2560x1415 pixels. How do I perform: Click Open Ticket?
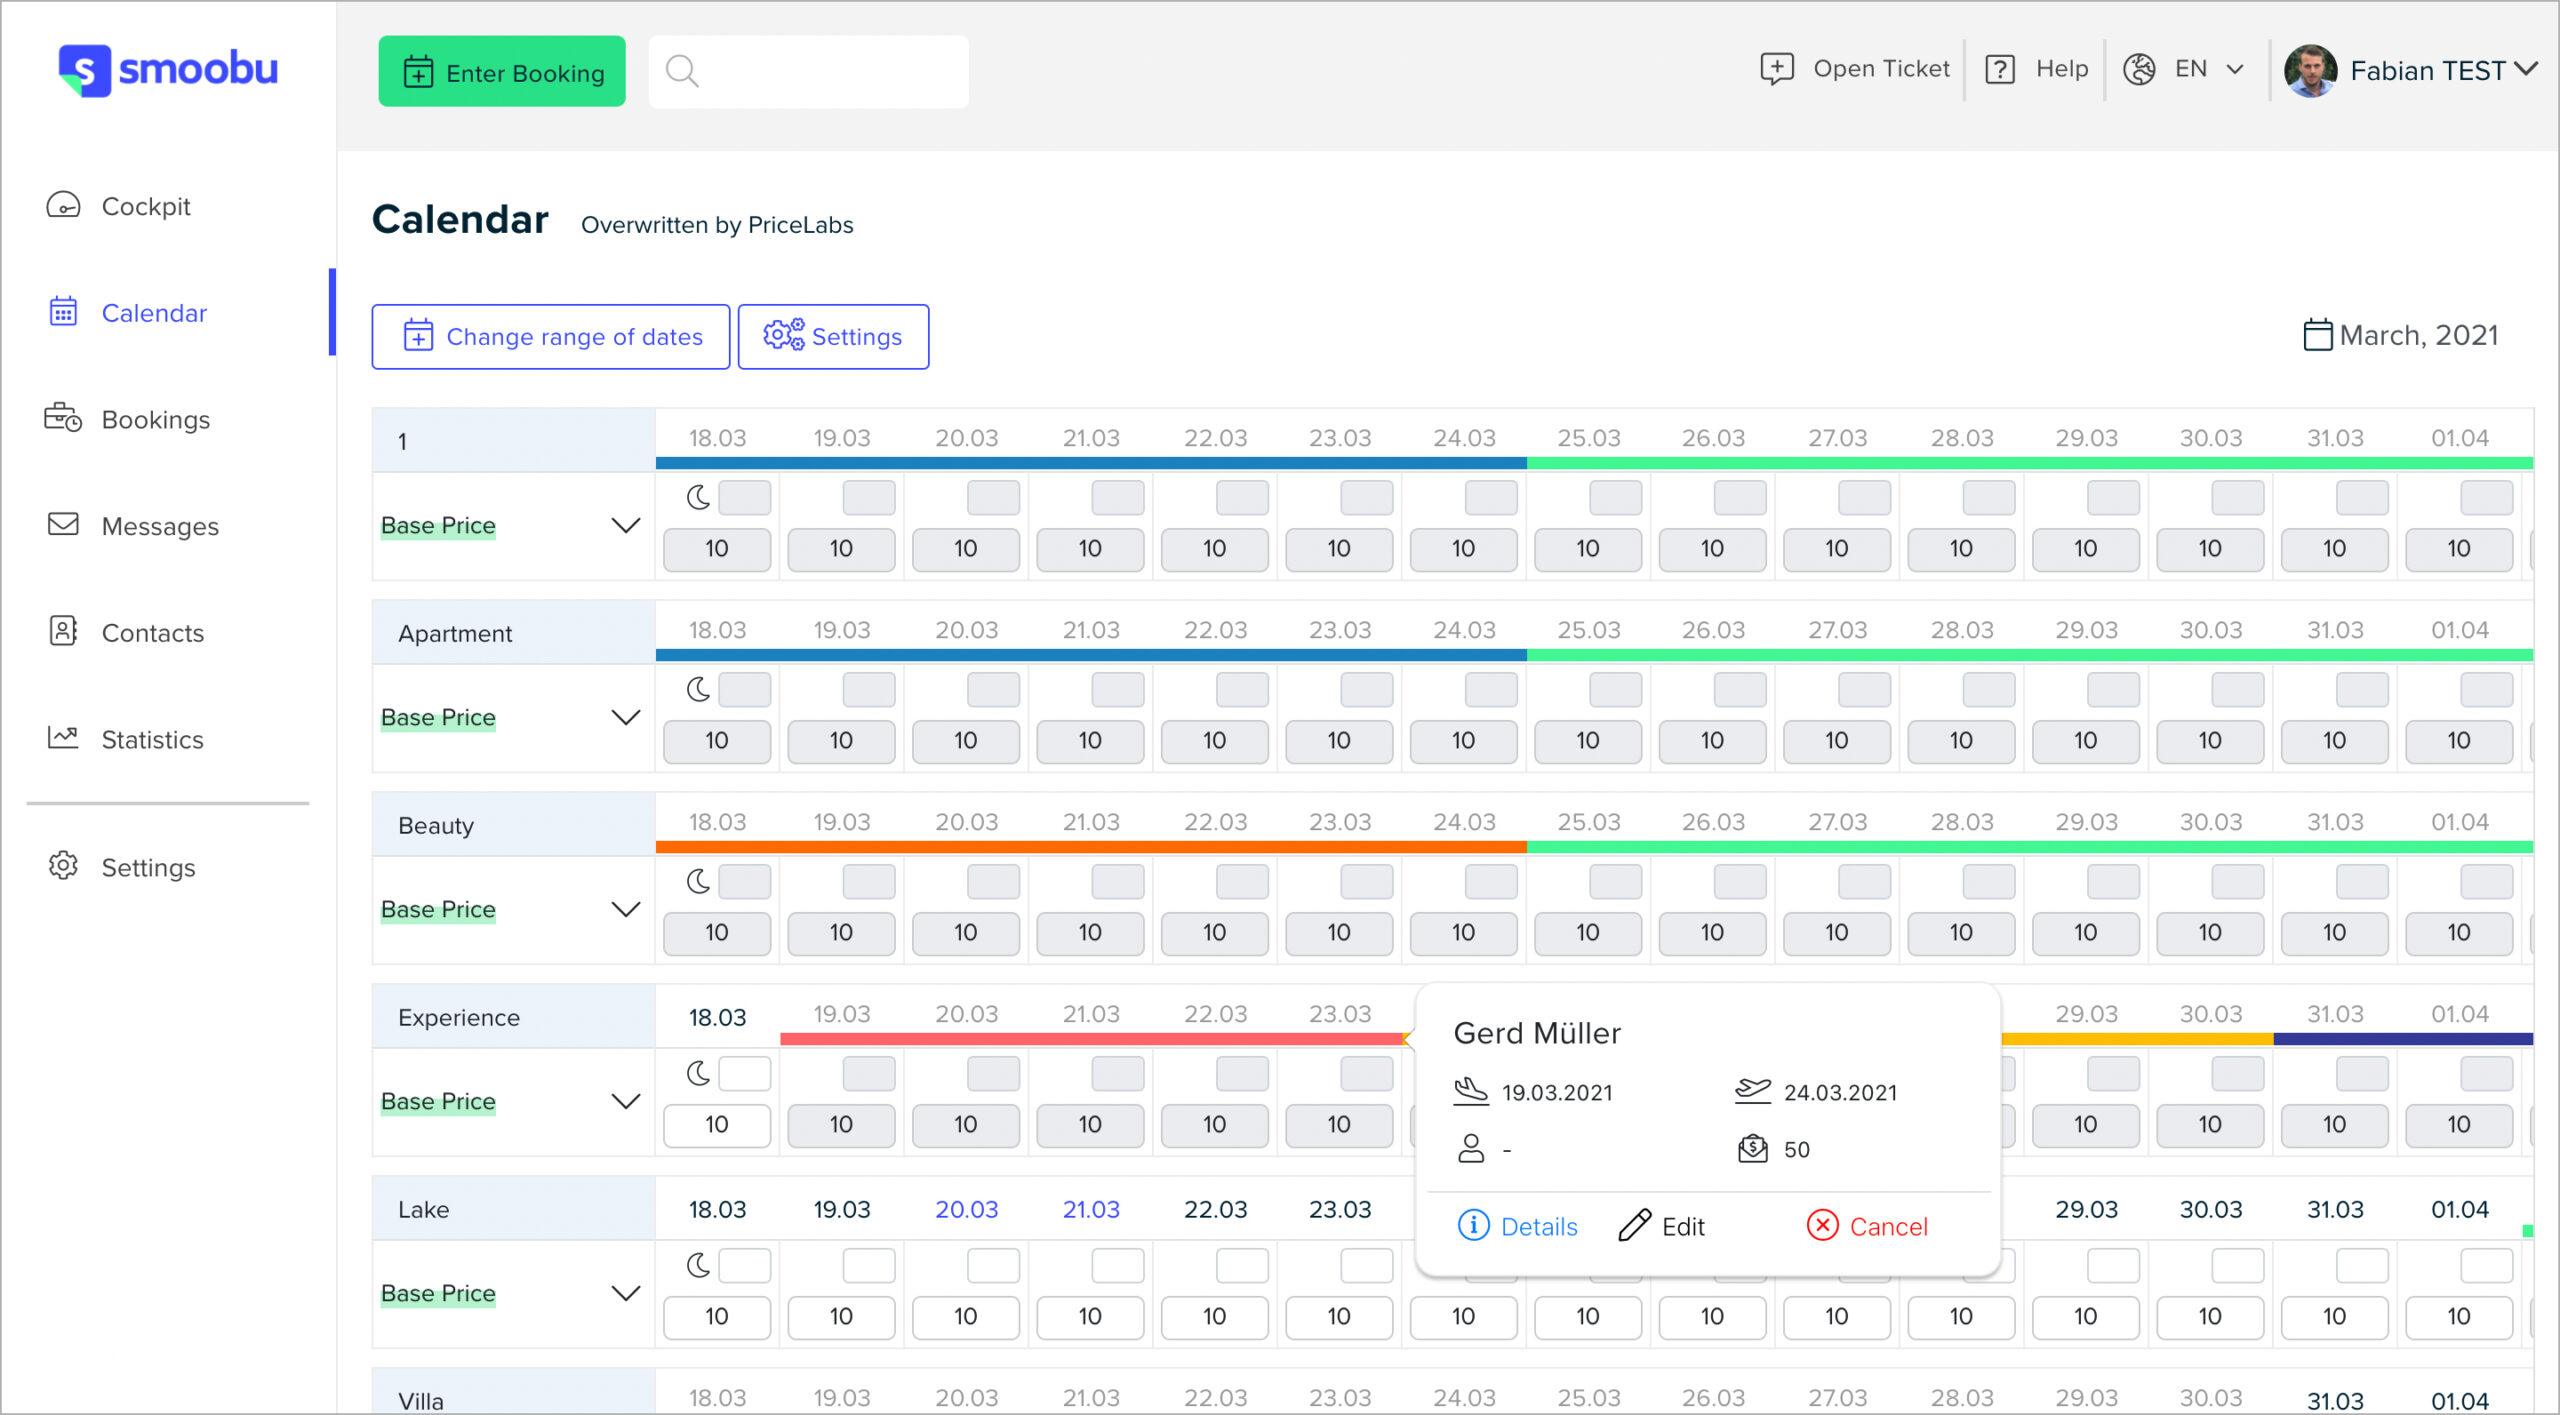[x=1855, y=69]
